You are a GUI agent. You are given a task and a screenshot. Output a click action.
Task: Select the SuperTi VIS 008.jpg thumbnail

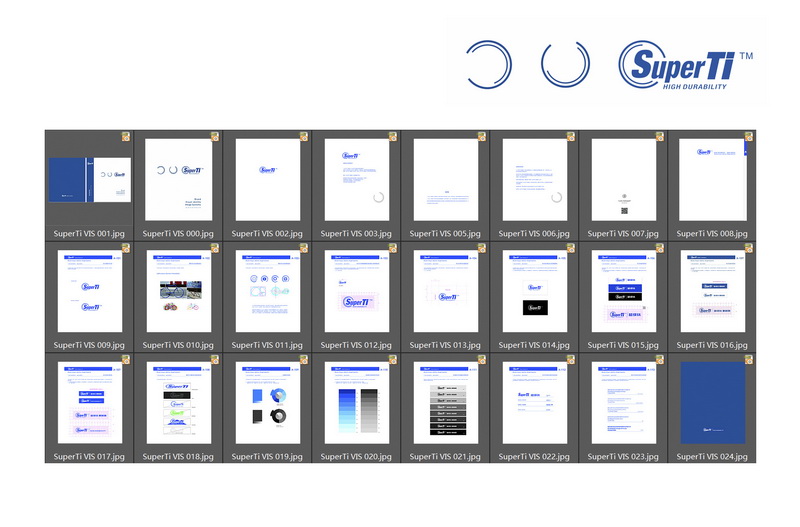click(713, 180)
